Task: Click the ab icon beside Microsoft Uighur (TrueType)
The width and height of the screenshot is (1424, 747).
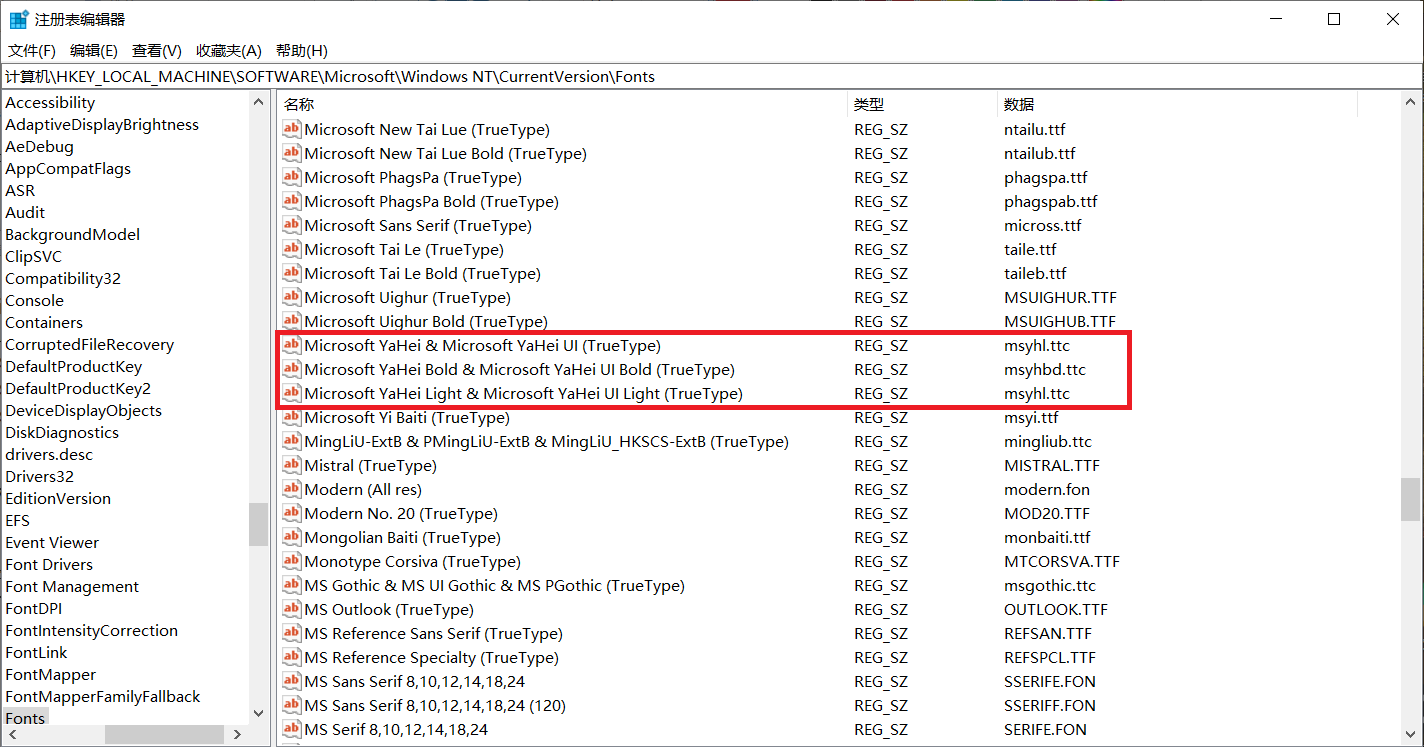Action: coord(292,297)
